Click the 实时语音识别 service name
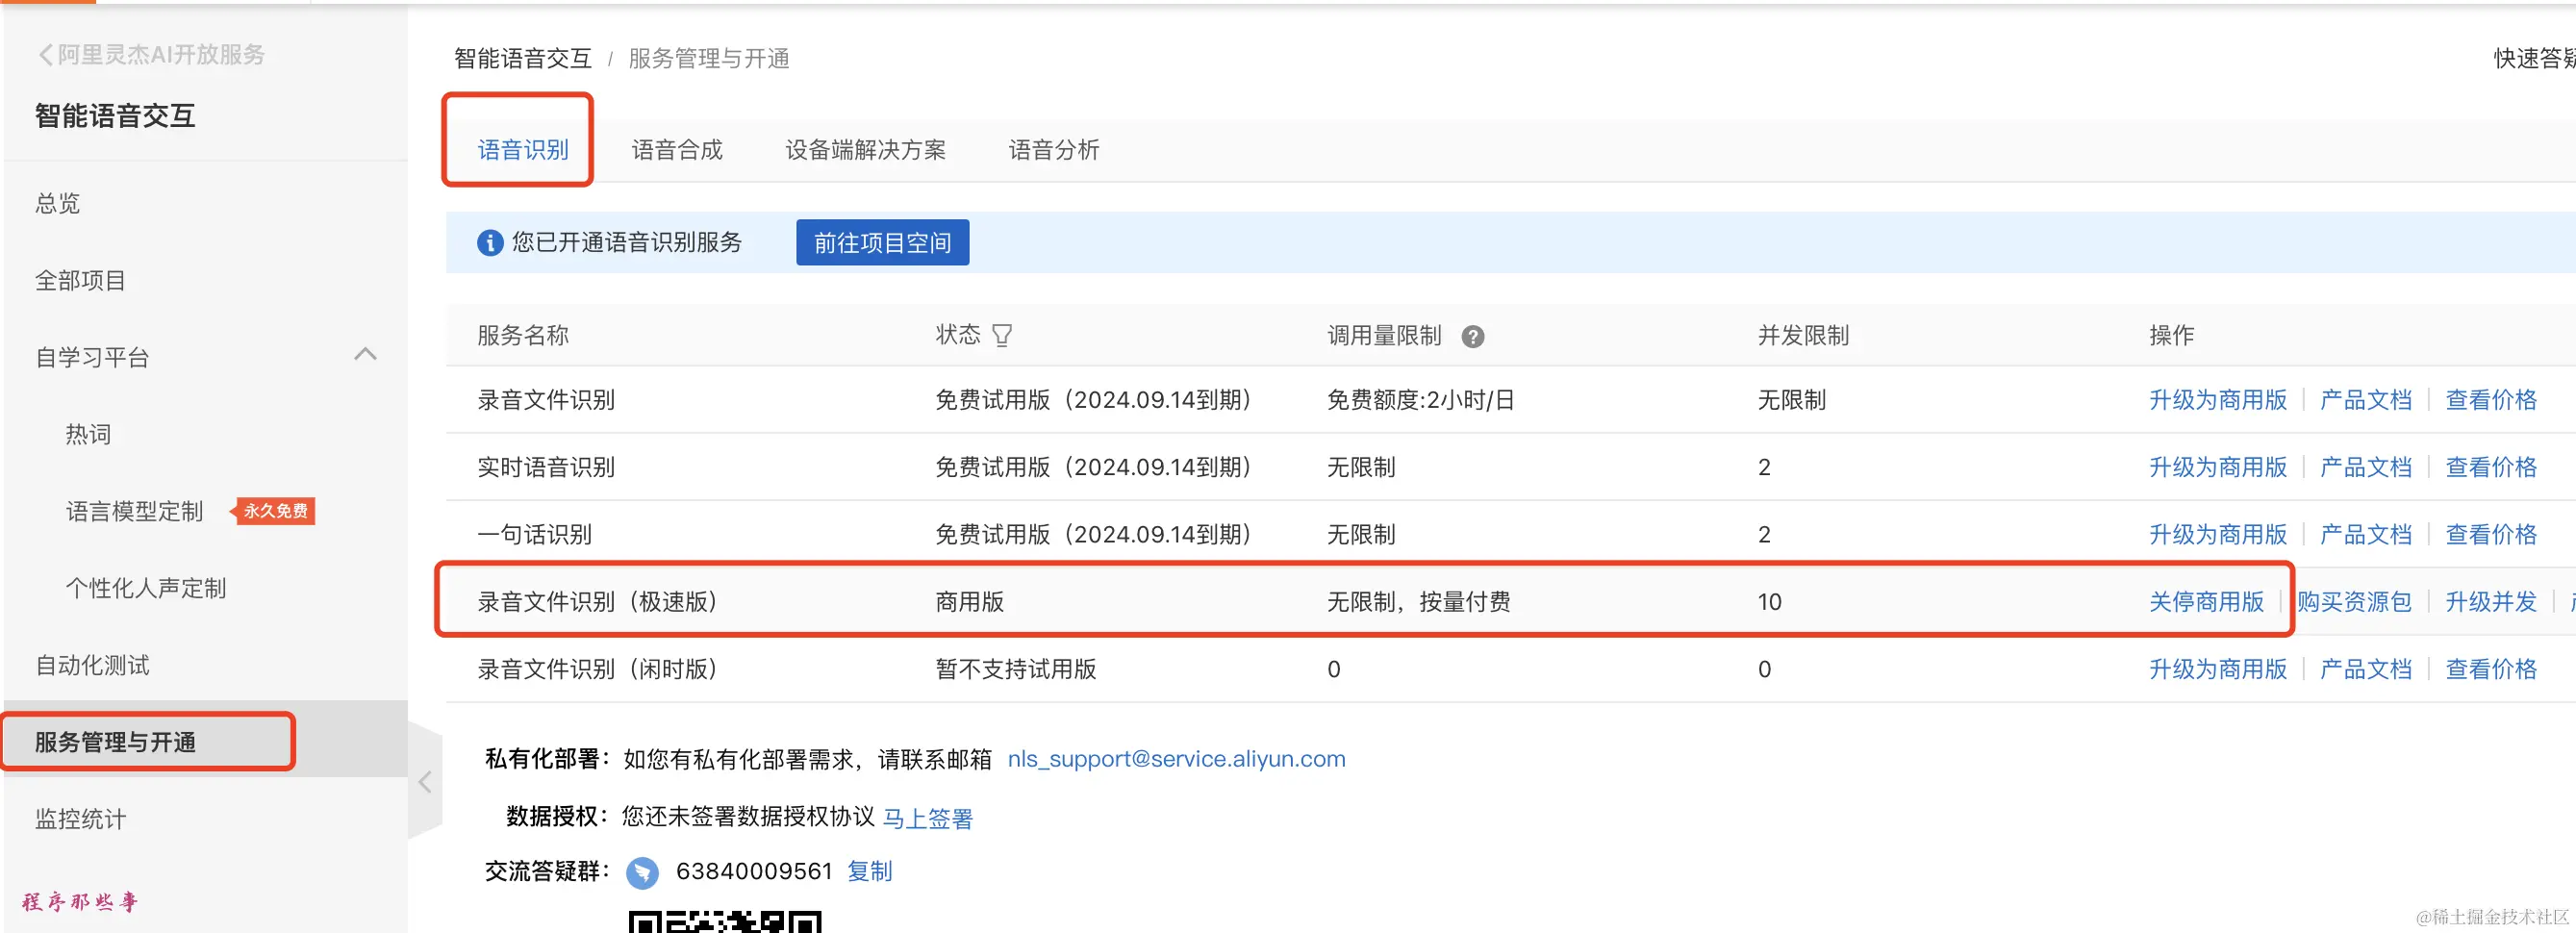Image resolution: width=2576 pixels, height=933 pixels. 546,467
